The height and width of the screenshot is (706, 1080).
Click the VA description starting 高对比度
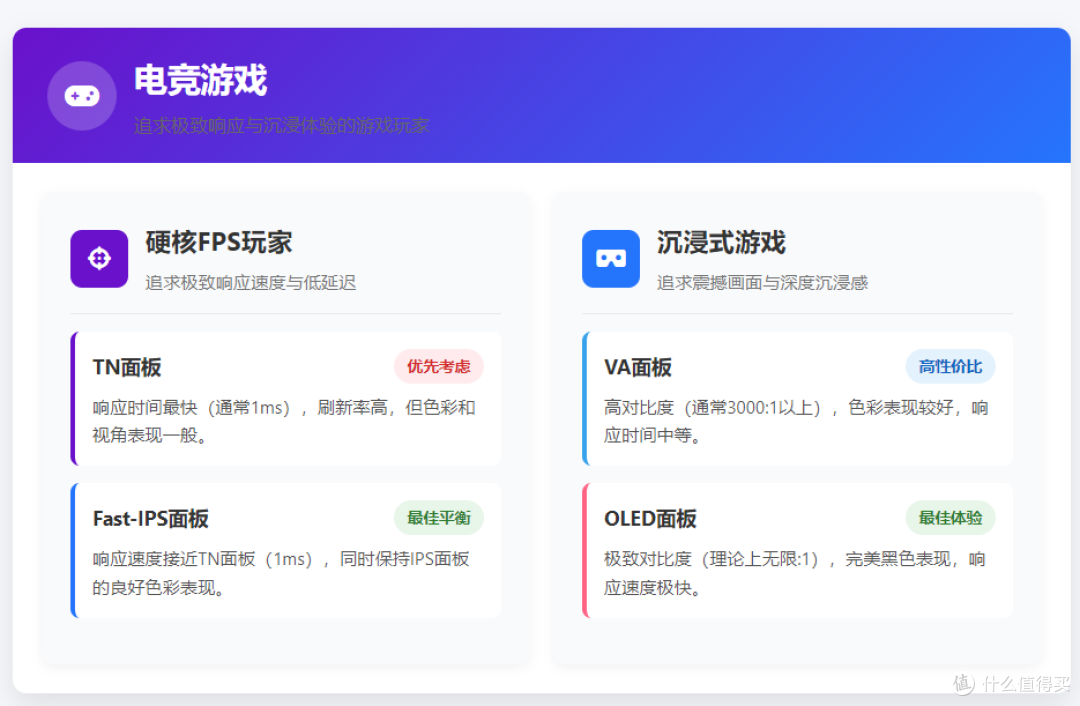click(796, 422)
